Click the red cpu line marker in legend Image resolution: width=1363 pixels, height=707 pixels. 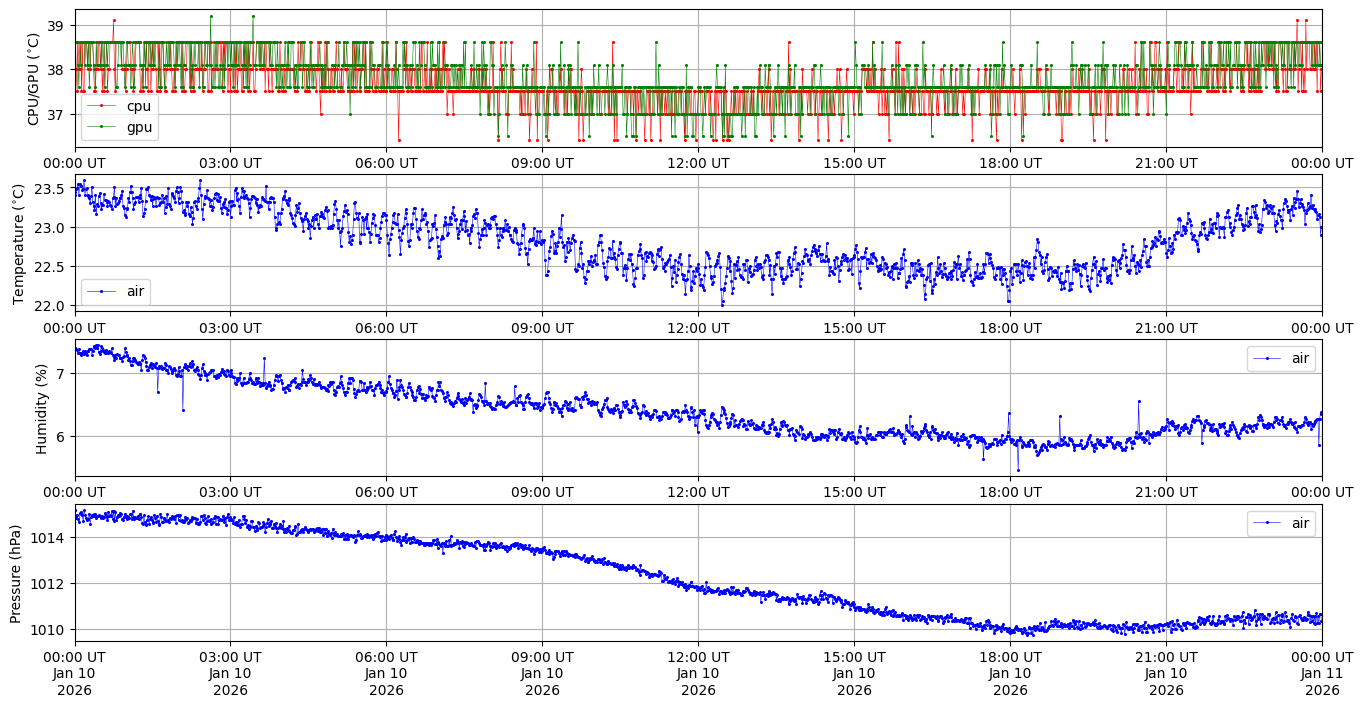pos(101,106)
